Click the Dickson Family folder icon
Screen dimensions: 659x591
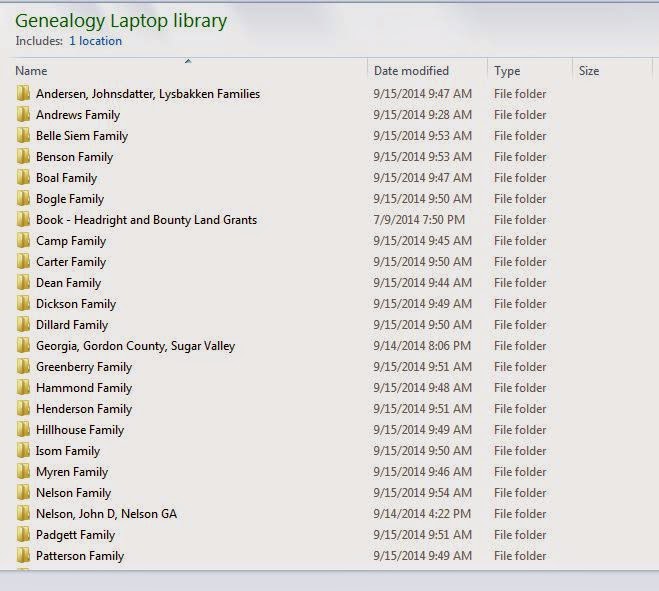click(x=24, y=303)
